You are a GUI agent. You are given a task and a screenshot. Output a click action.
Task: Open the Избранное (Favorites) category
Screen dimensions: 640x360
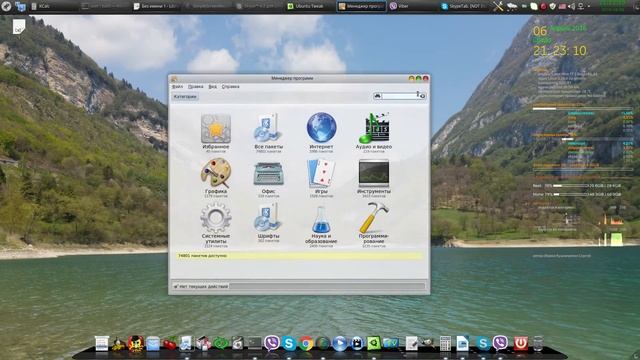(x=216, y=133)
